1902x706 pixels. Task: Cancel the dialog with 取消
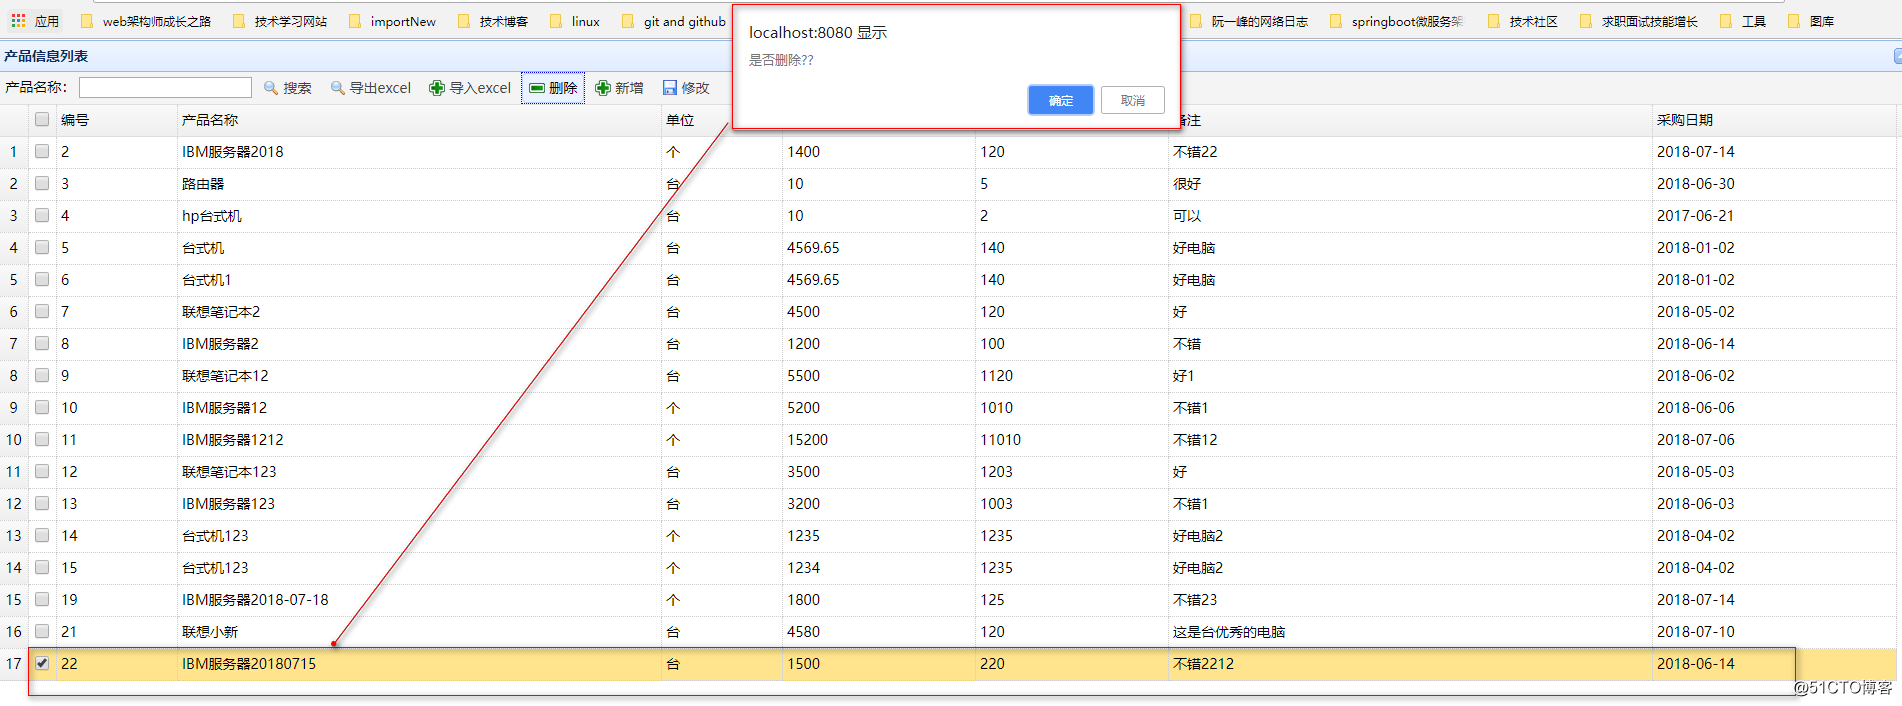click(1133, 100)
